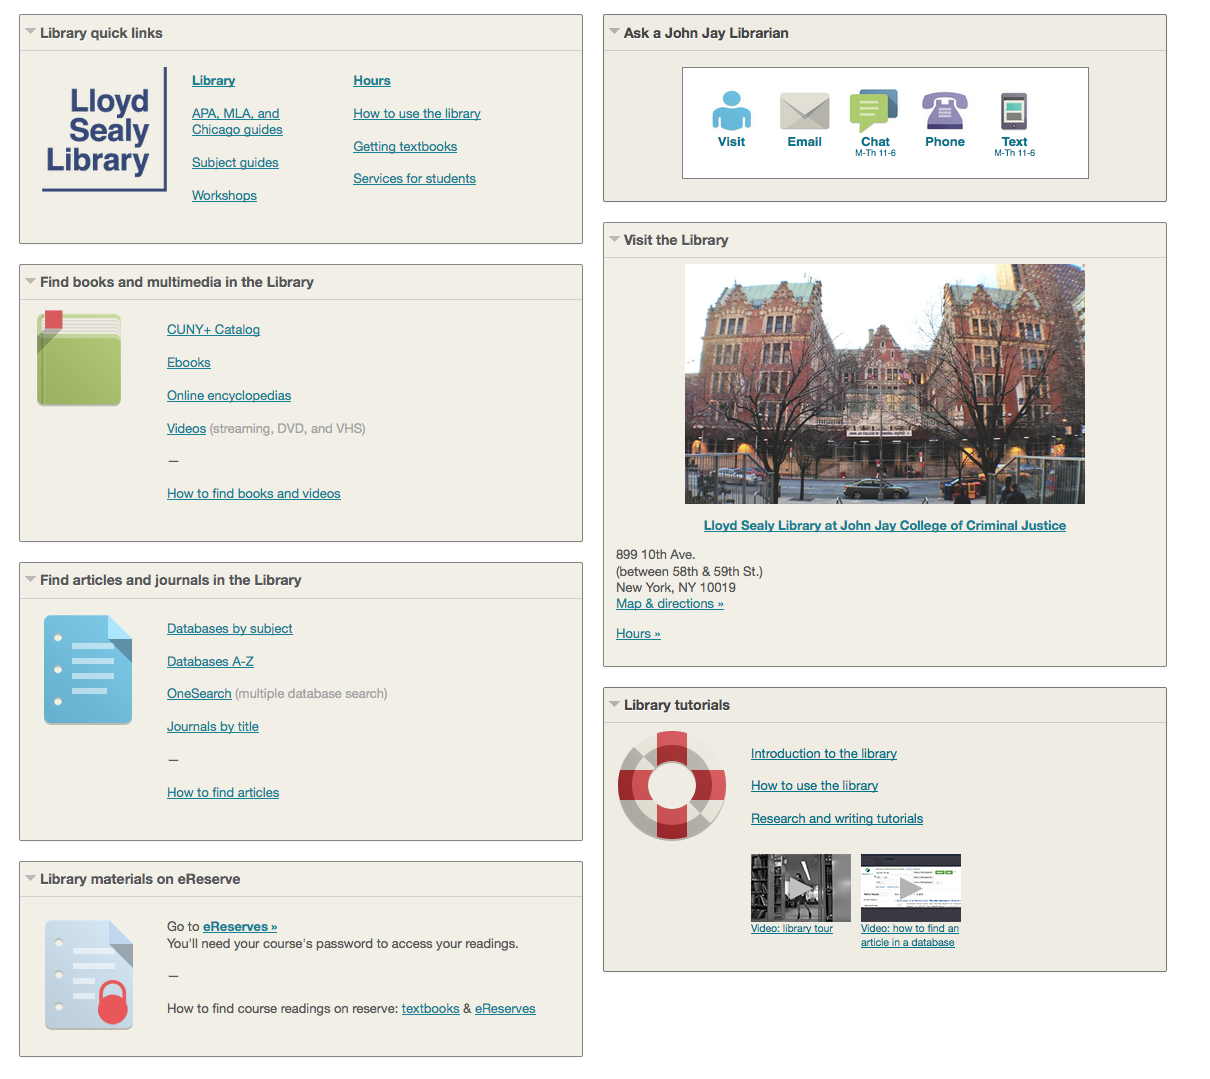
Task: Open Databases by subject link
Action: (230, 628)
